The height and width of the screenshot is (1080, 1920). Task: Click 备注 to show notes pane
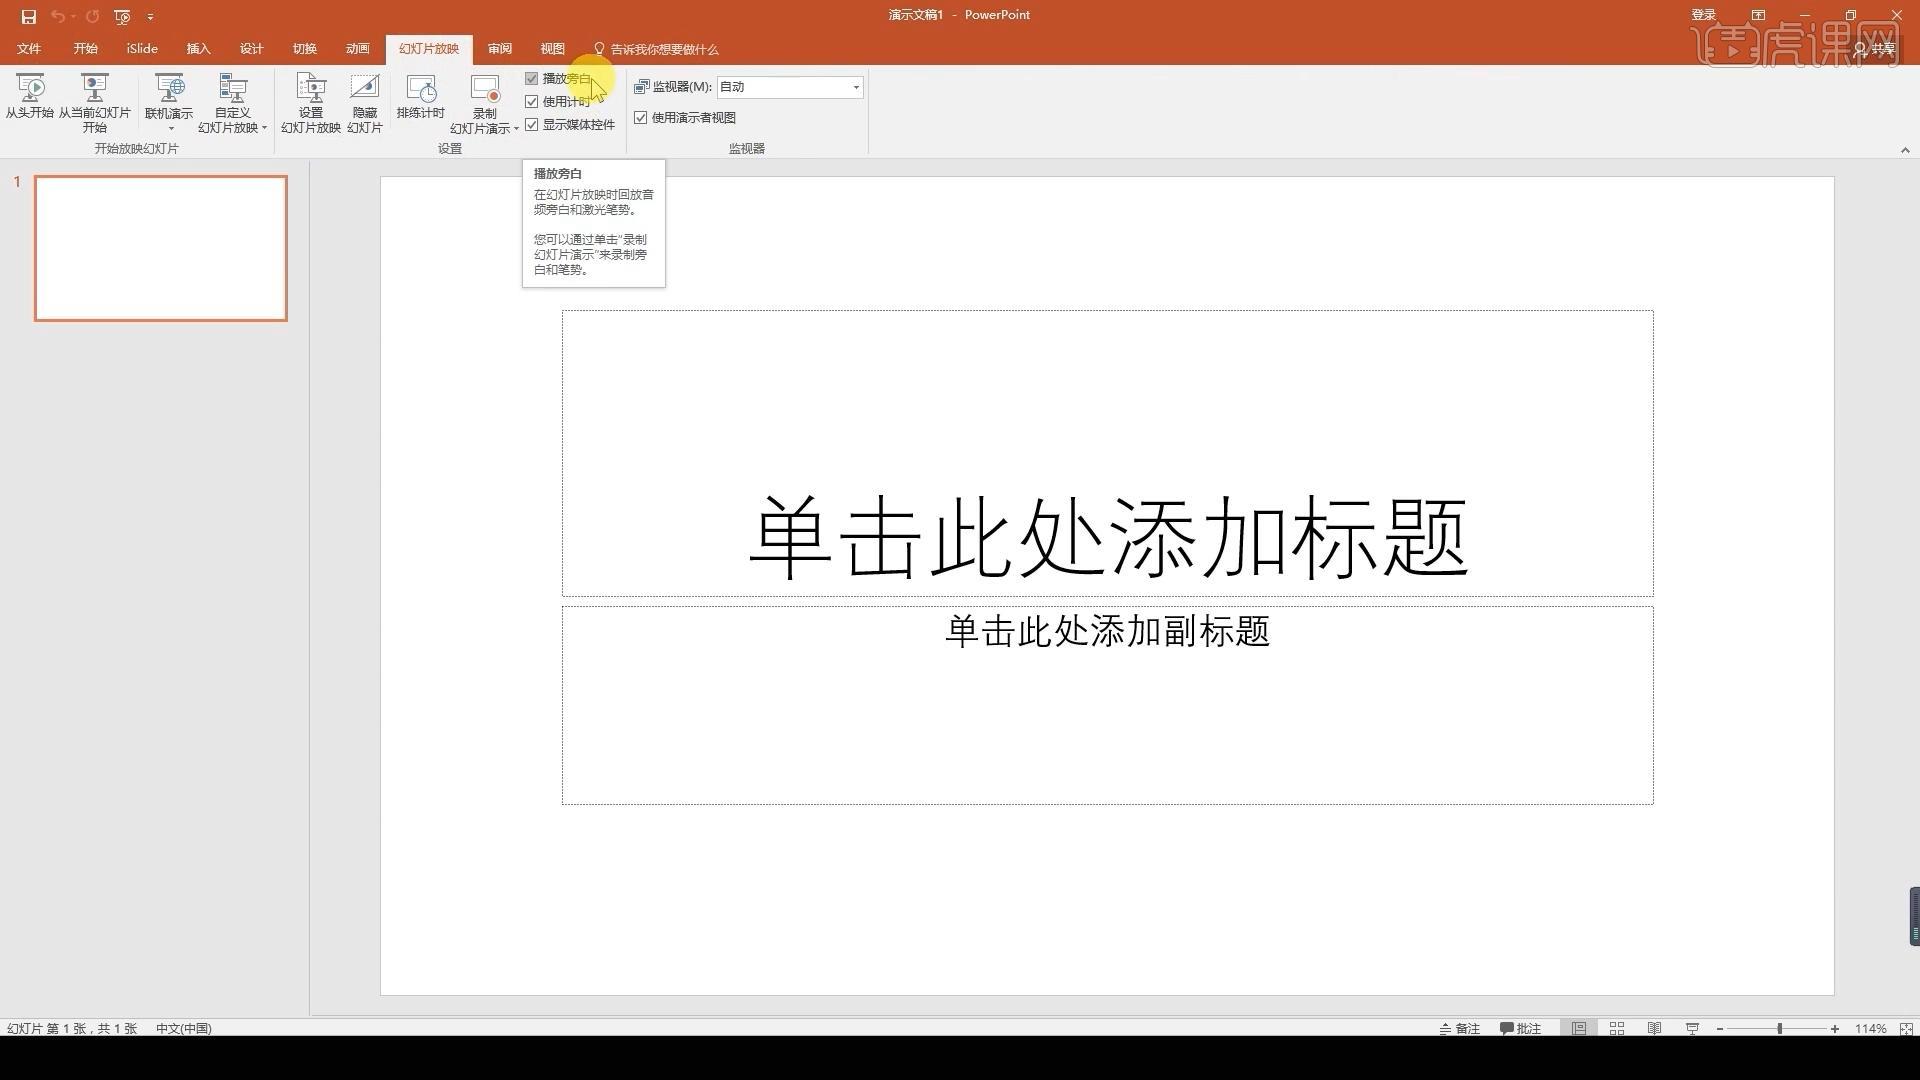1462,1028
